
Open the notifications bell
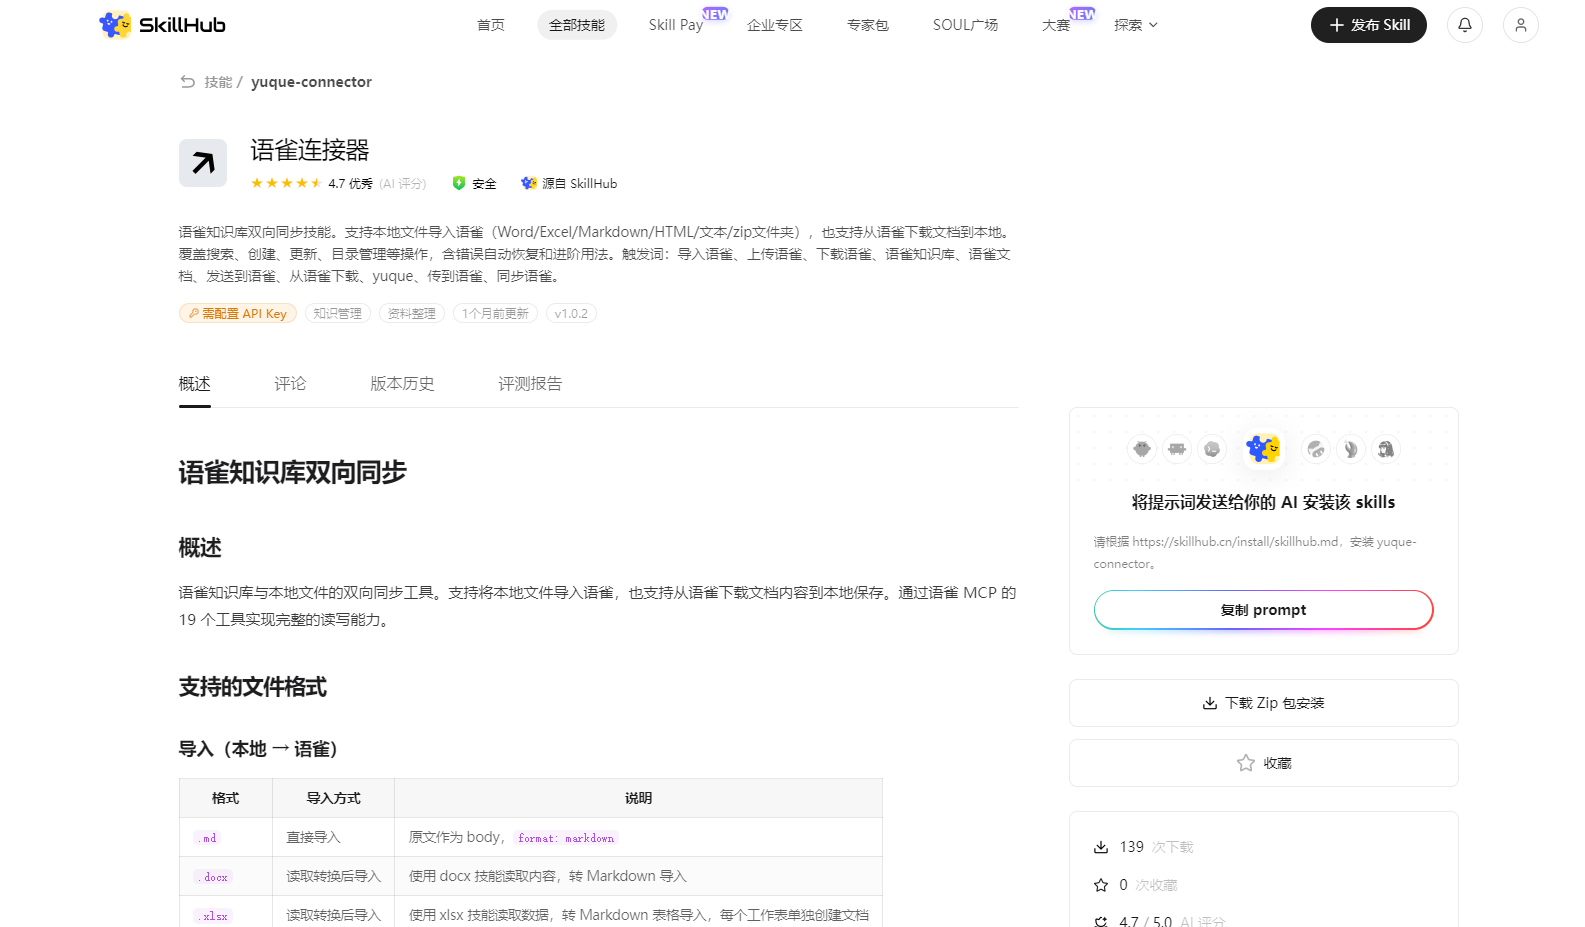click(1465, 25)
